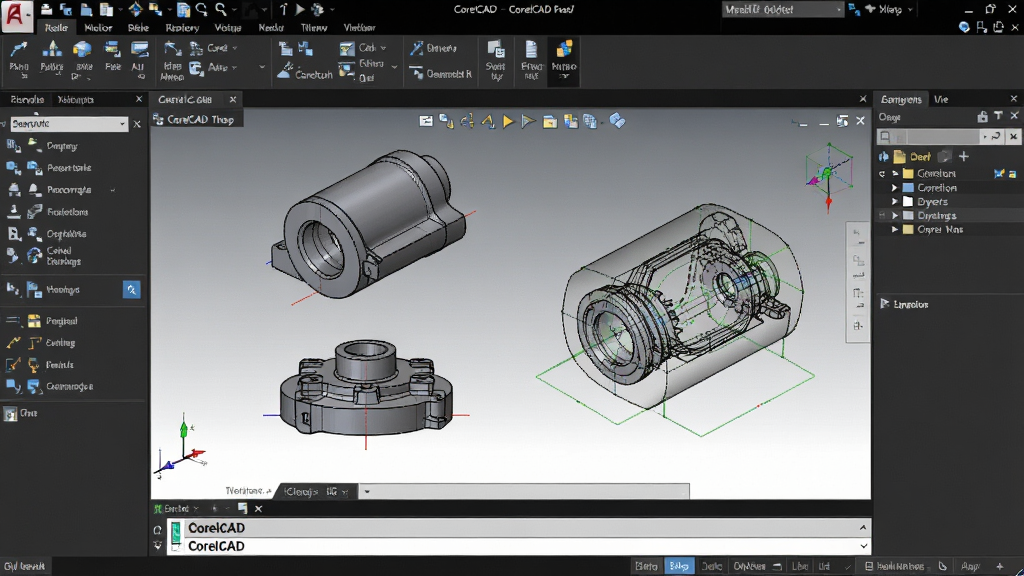Expand the "Oyrer Nne" tree node arrow
Viewport: 1024px width, 576px height.
pyautogui.click(x=895, y=229)
